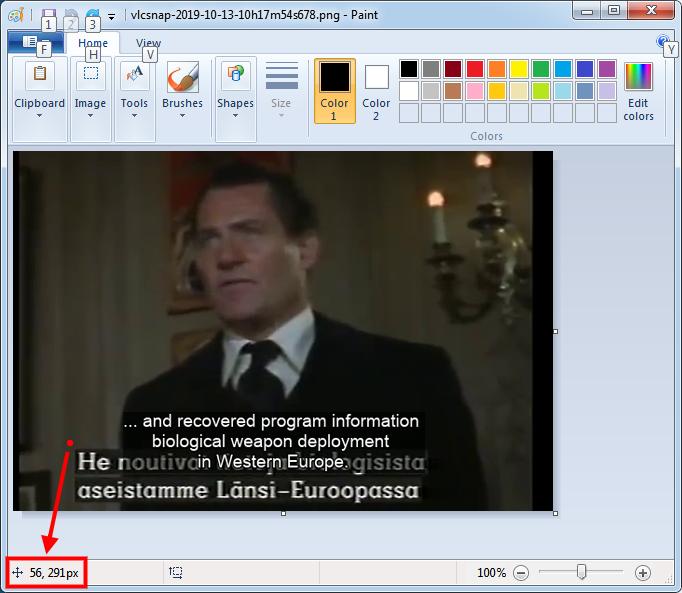Screen dimensions: 682x593
Task: Click the Paint palette icon in title bar
Action: coord(17,15)
